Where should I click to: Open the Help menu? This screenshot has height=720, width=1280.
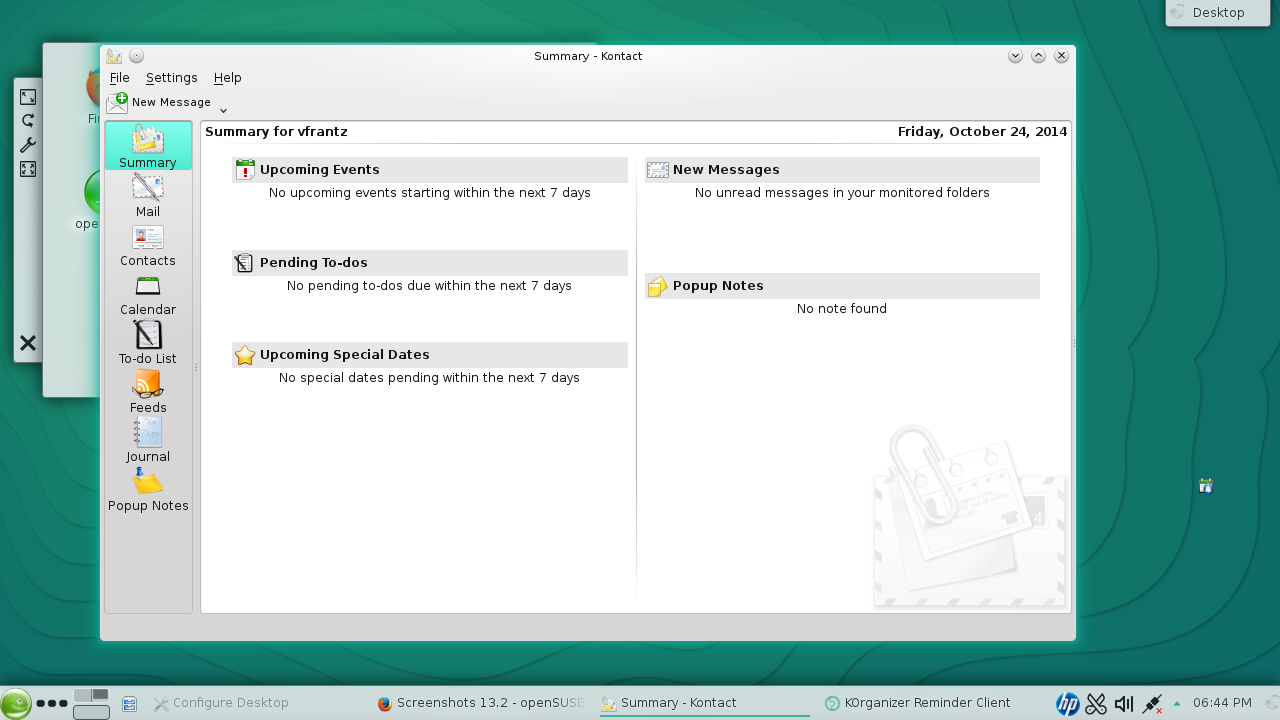click(228, 78)
